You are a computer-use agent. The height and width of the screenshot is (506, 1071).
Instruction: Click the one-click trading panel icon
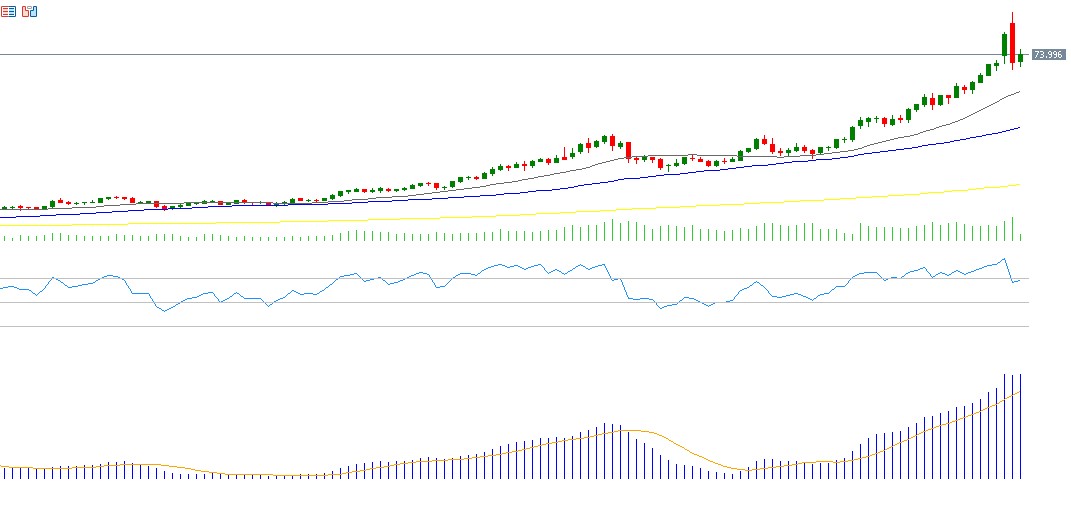point(29,11)
